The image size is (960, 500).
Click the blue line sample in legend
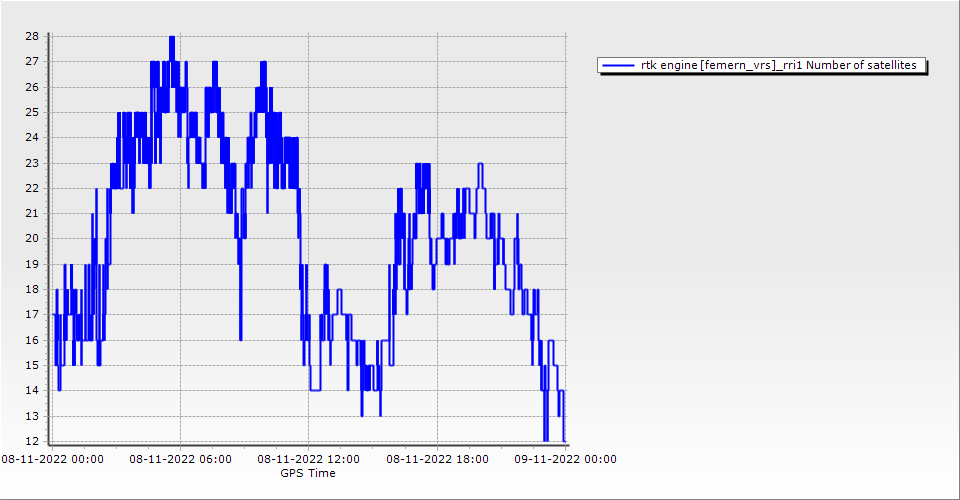point(618,65)
